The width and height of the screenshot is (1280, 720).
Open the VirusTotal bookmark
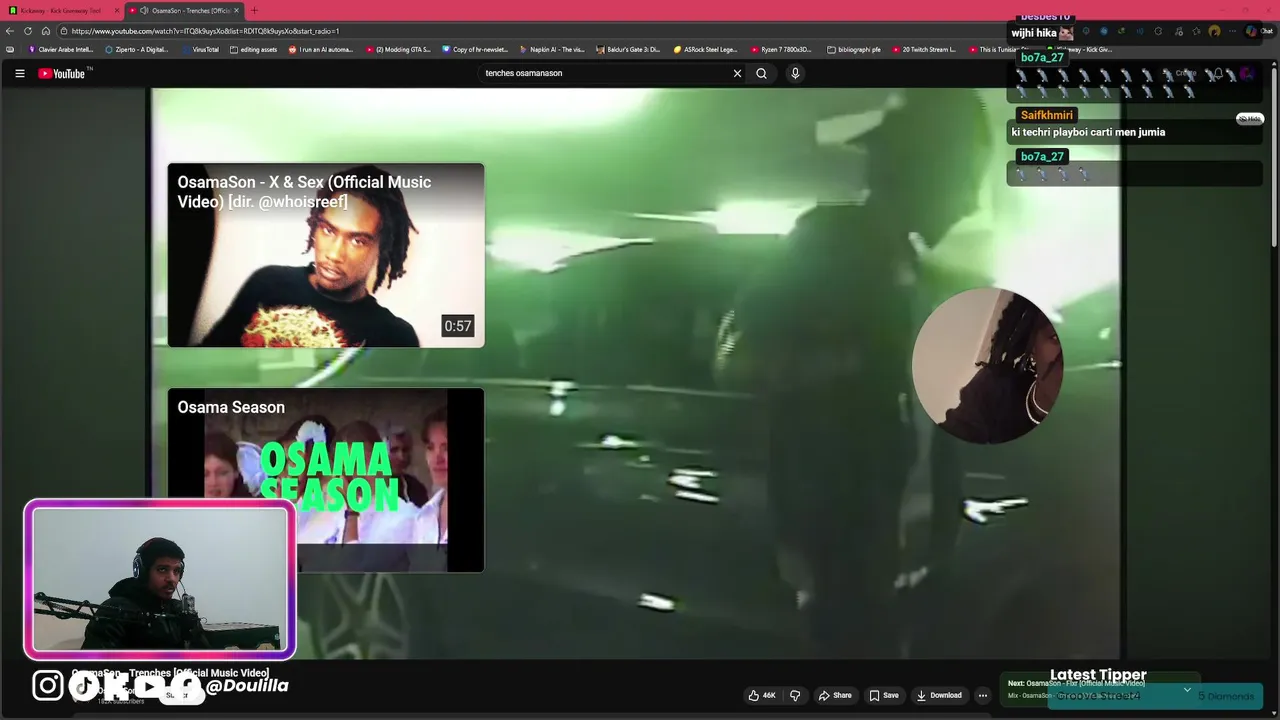(x=200, y=49)
